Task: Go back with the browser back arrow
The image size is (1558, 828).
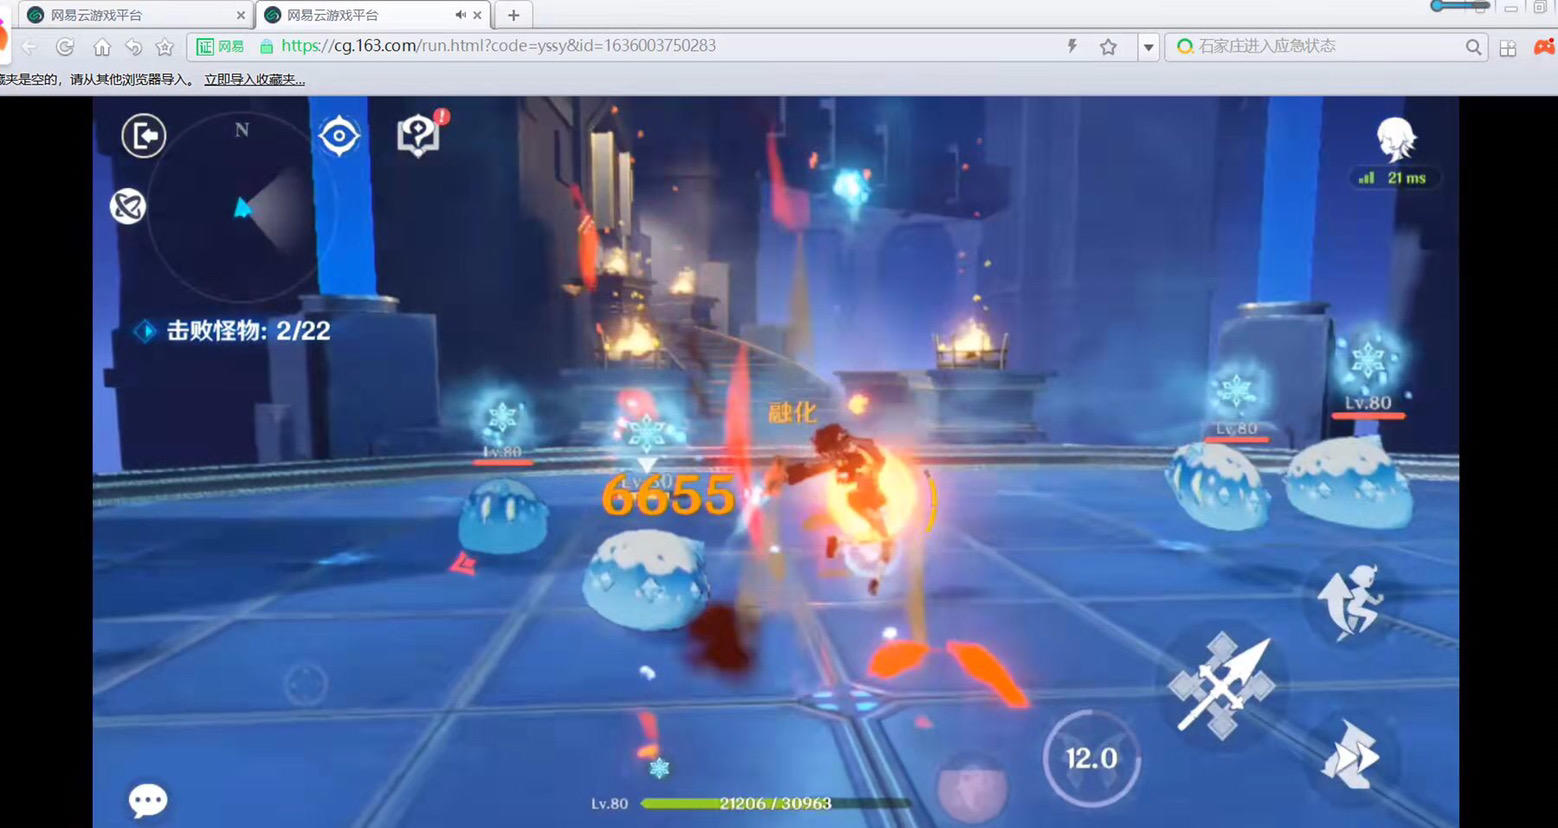Action: [x=30, y=47]
